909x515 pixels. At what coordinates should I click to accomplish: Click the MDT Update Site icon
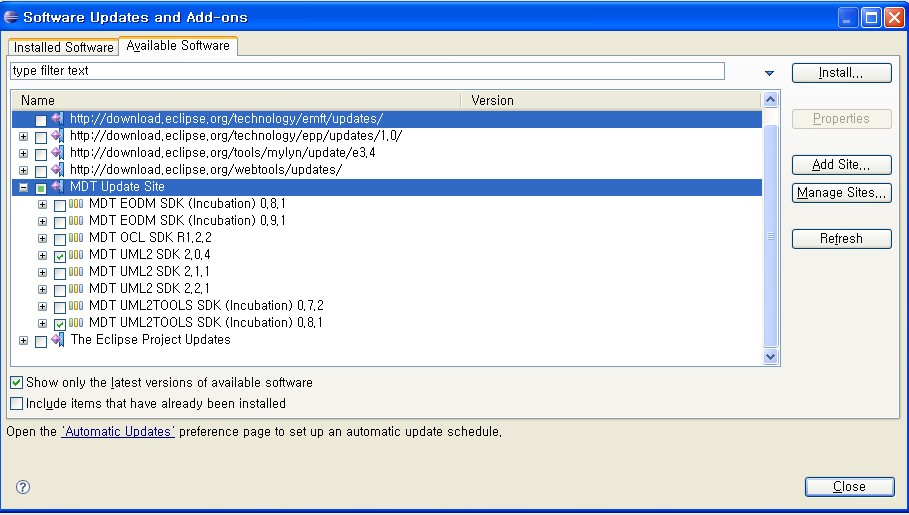pos(57,187)
